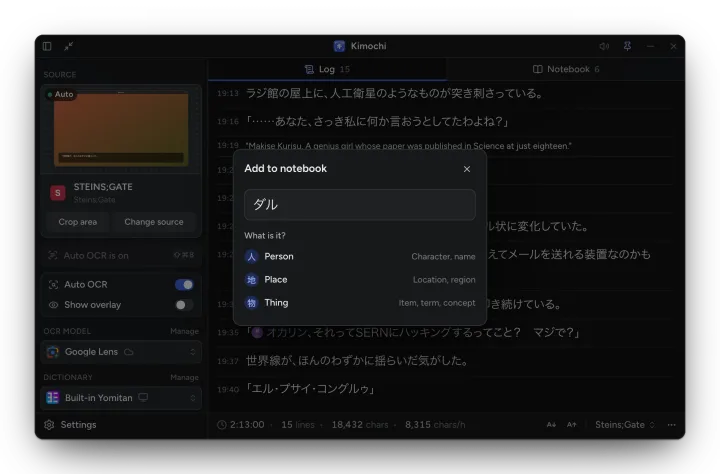The image size is (720, 474).
Task: Click the Crop area button
Action: [x=78, y=222]
